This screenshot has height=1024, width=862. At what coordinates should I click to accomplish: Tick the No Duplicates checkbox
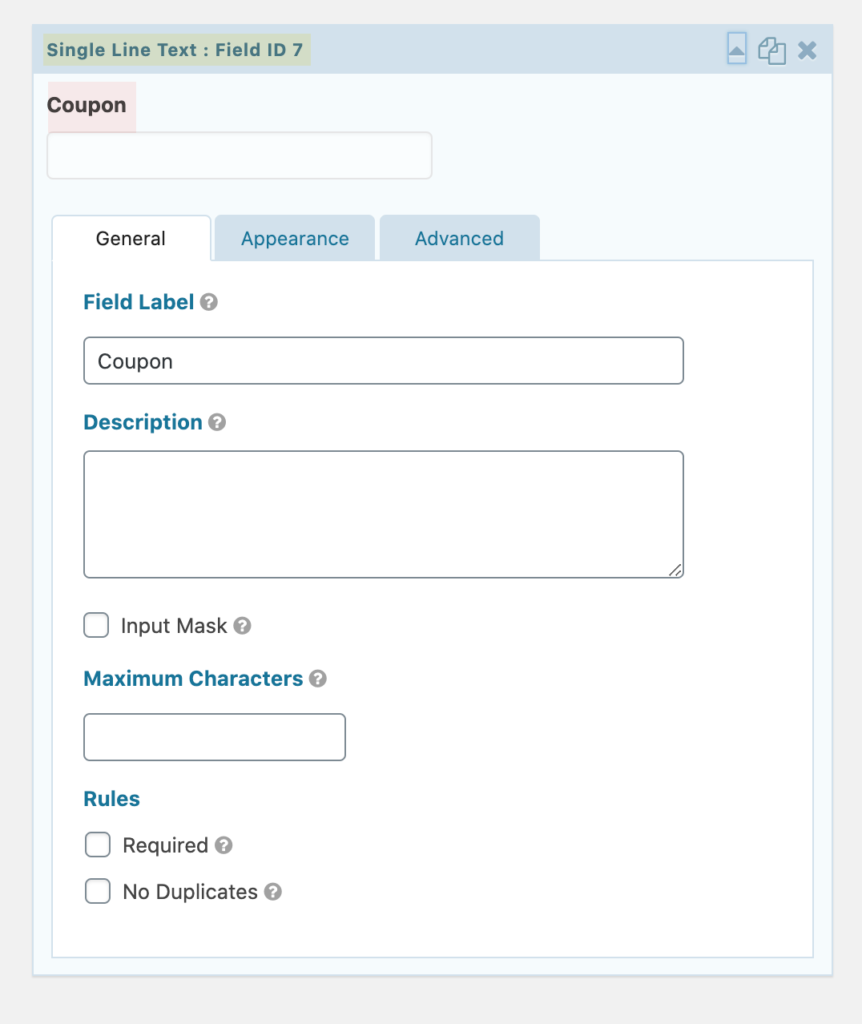[97, 891]
